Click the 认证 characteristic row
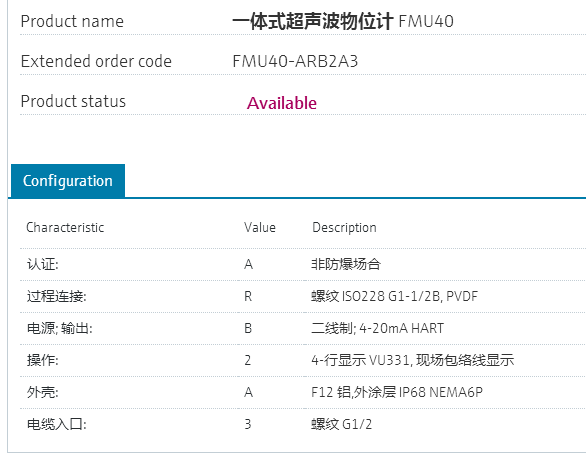Viewport: 586px width, 459px height. pos(303,264)
